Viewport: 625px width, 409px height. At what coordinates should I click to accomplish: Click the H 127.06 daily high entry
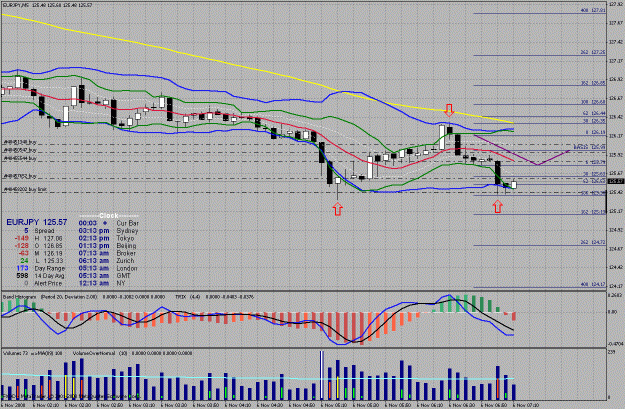click(38, 238)
